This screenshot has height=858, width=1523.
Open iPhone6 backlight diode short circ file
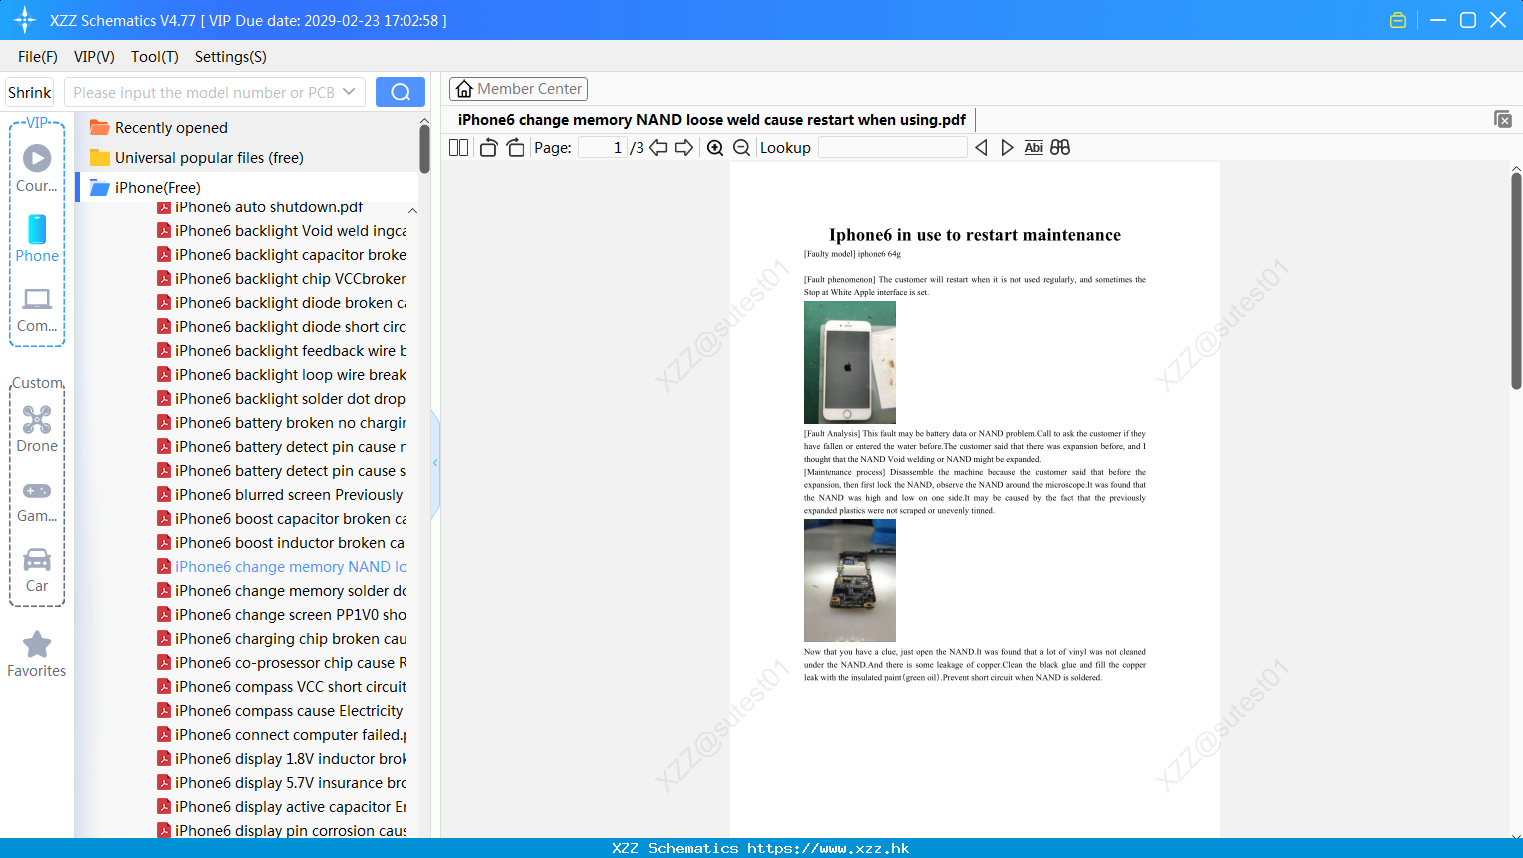tap(282, 327)
